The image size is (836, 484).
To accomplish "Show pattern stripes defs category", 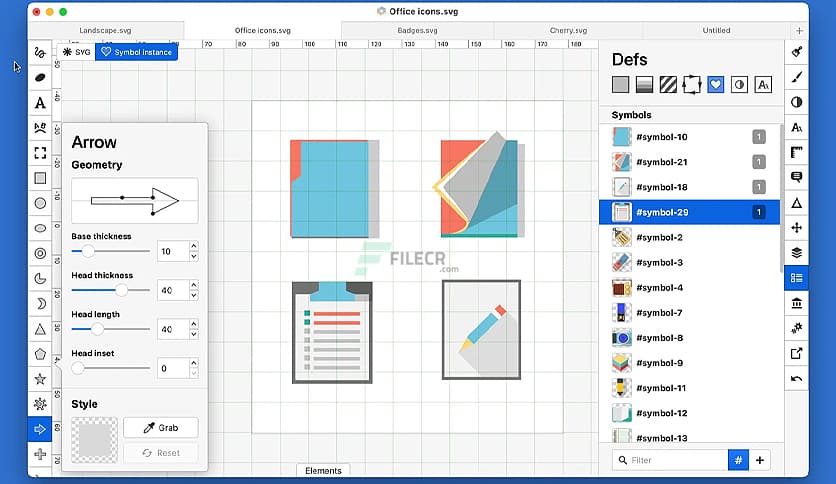I will pyautogui.click(x=668, y=85).
